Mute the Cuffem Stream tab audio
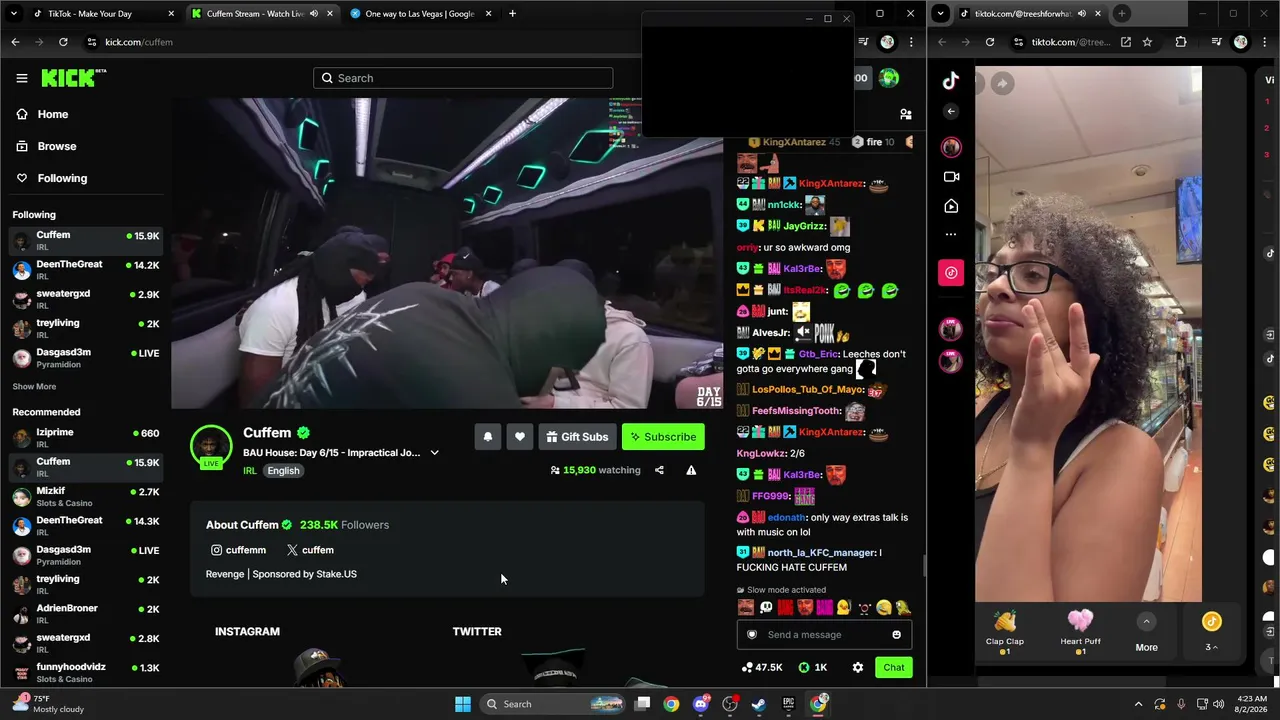Viewport: 1280px width, 720px height. pyautogui.click(x=313, y=14)
